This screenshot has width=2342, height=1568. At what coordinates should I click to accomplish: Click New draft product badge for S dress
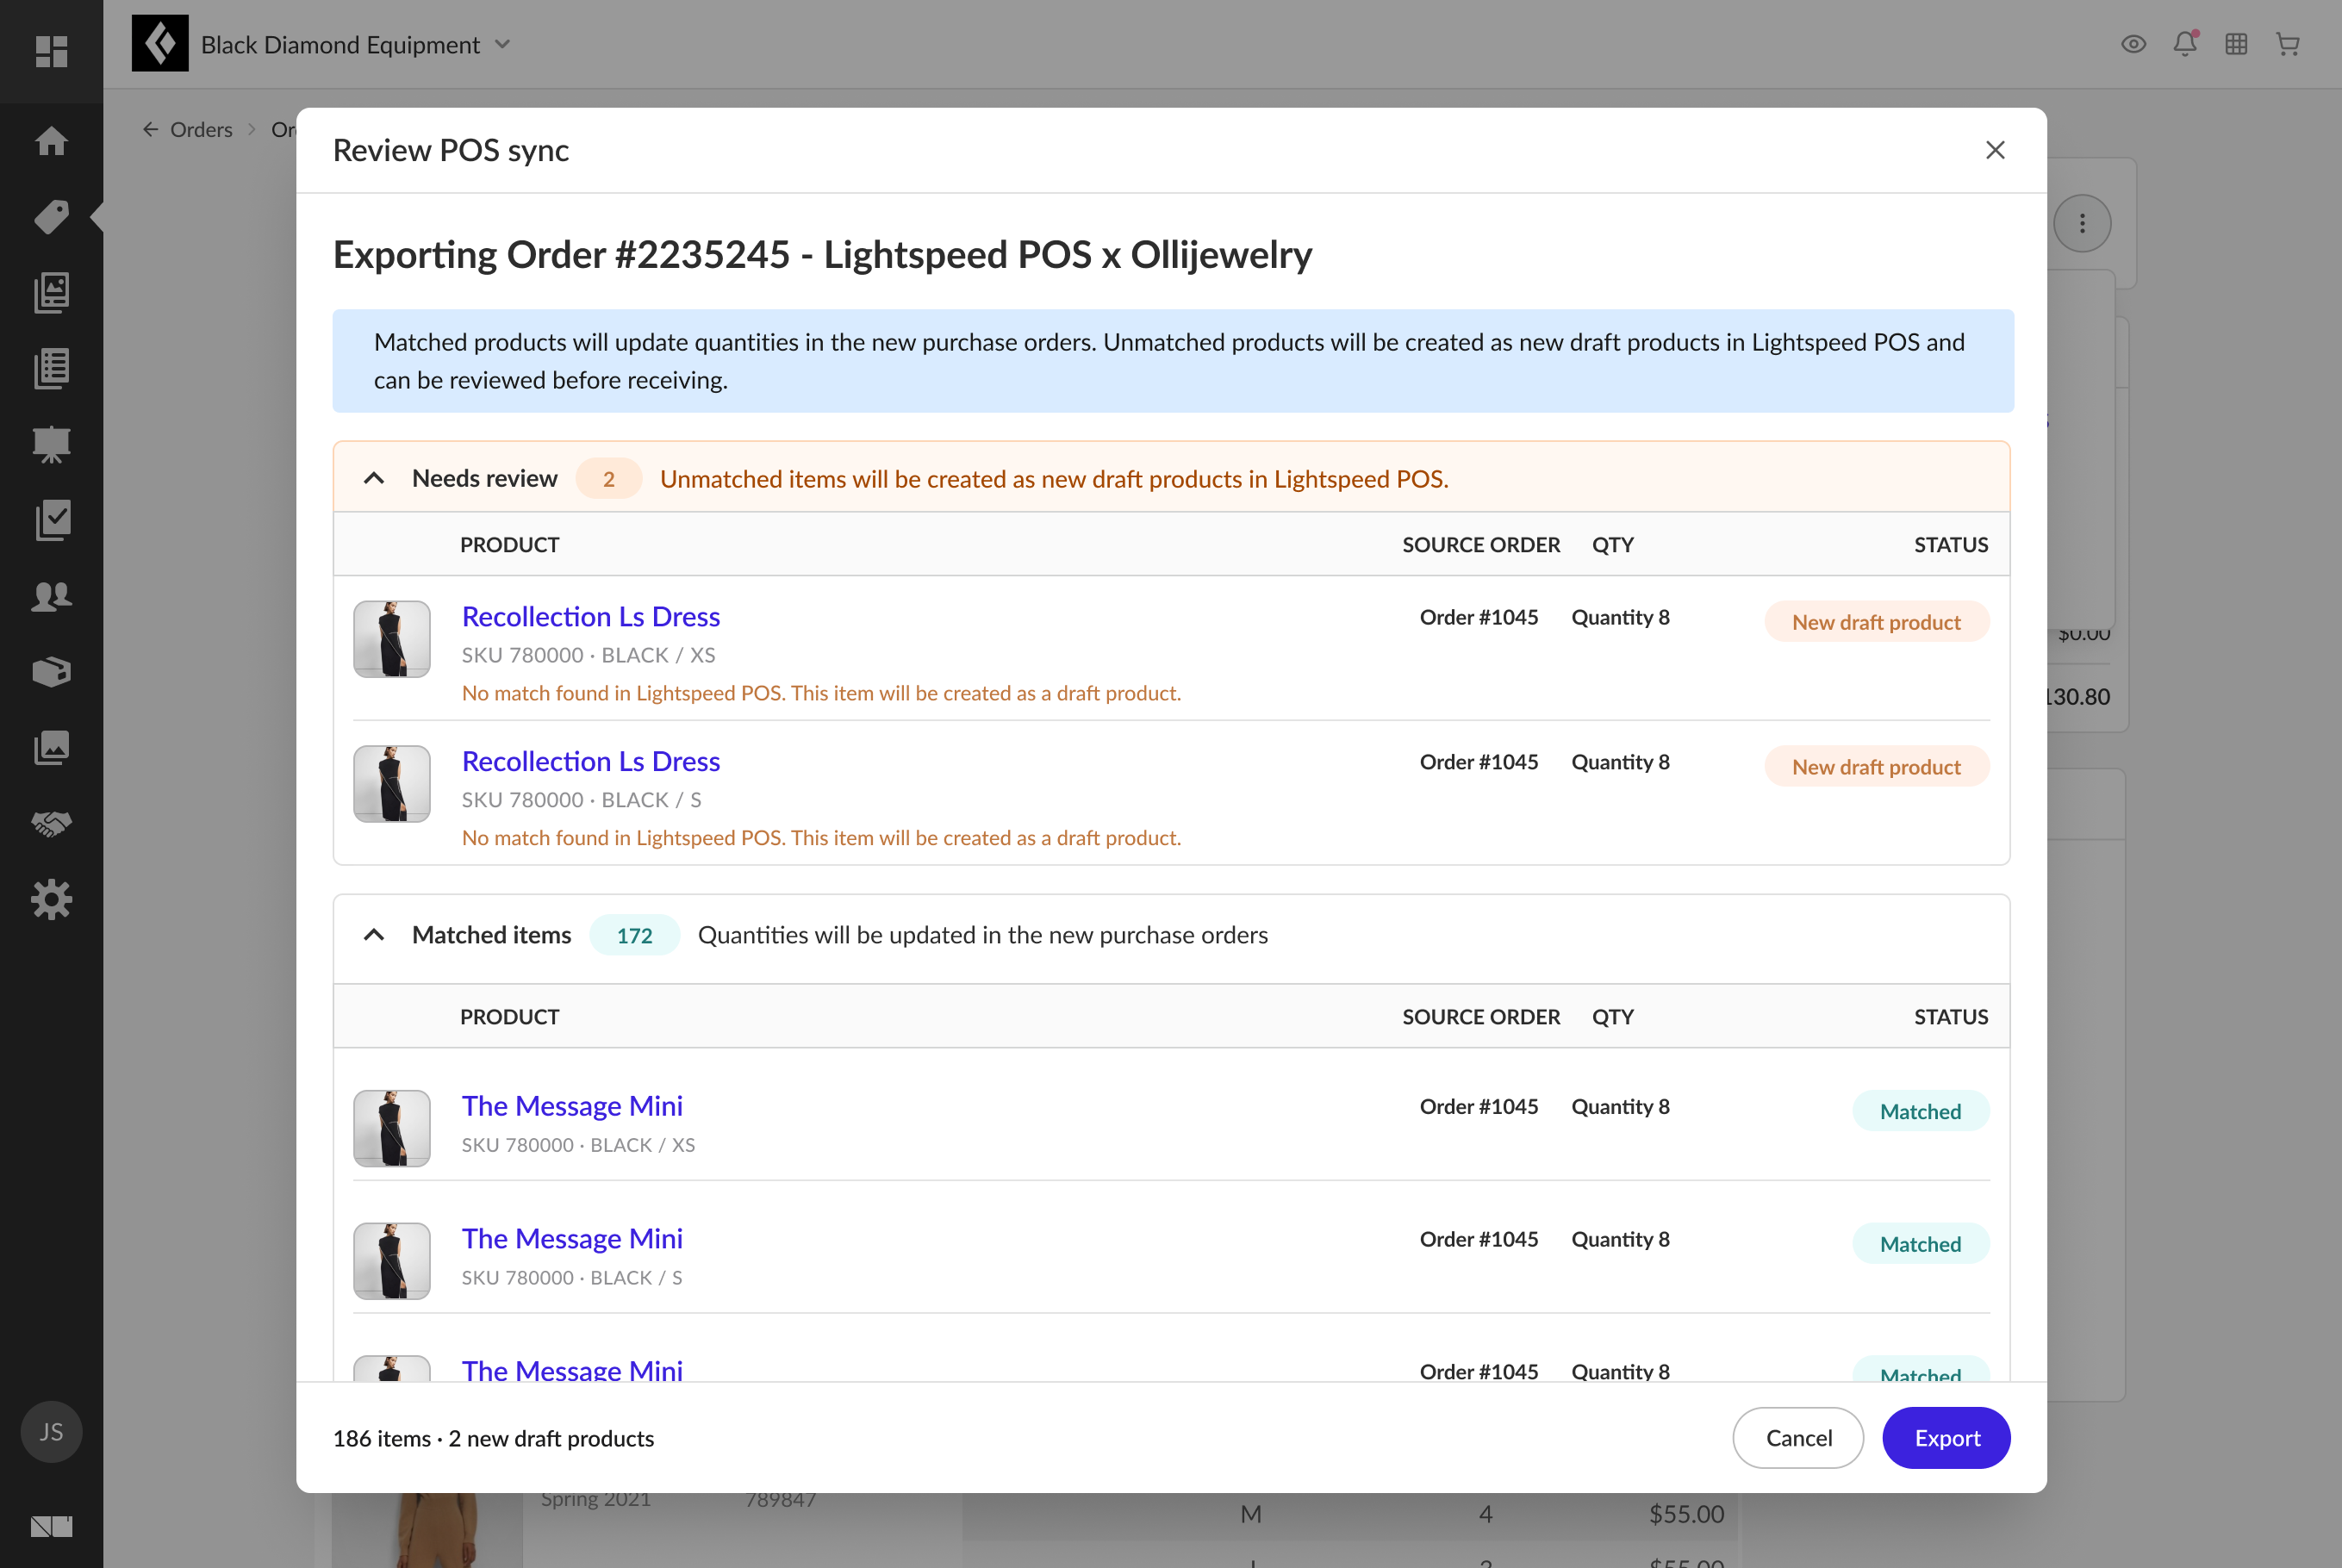pyautogui.click(x=1876, y=766)
